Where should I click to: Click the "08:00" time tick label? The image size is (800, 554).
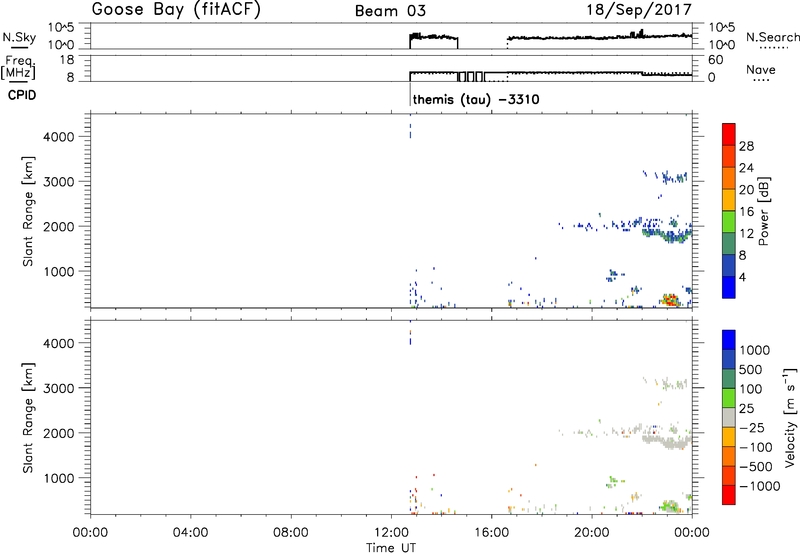point(291,533)
